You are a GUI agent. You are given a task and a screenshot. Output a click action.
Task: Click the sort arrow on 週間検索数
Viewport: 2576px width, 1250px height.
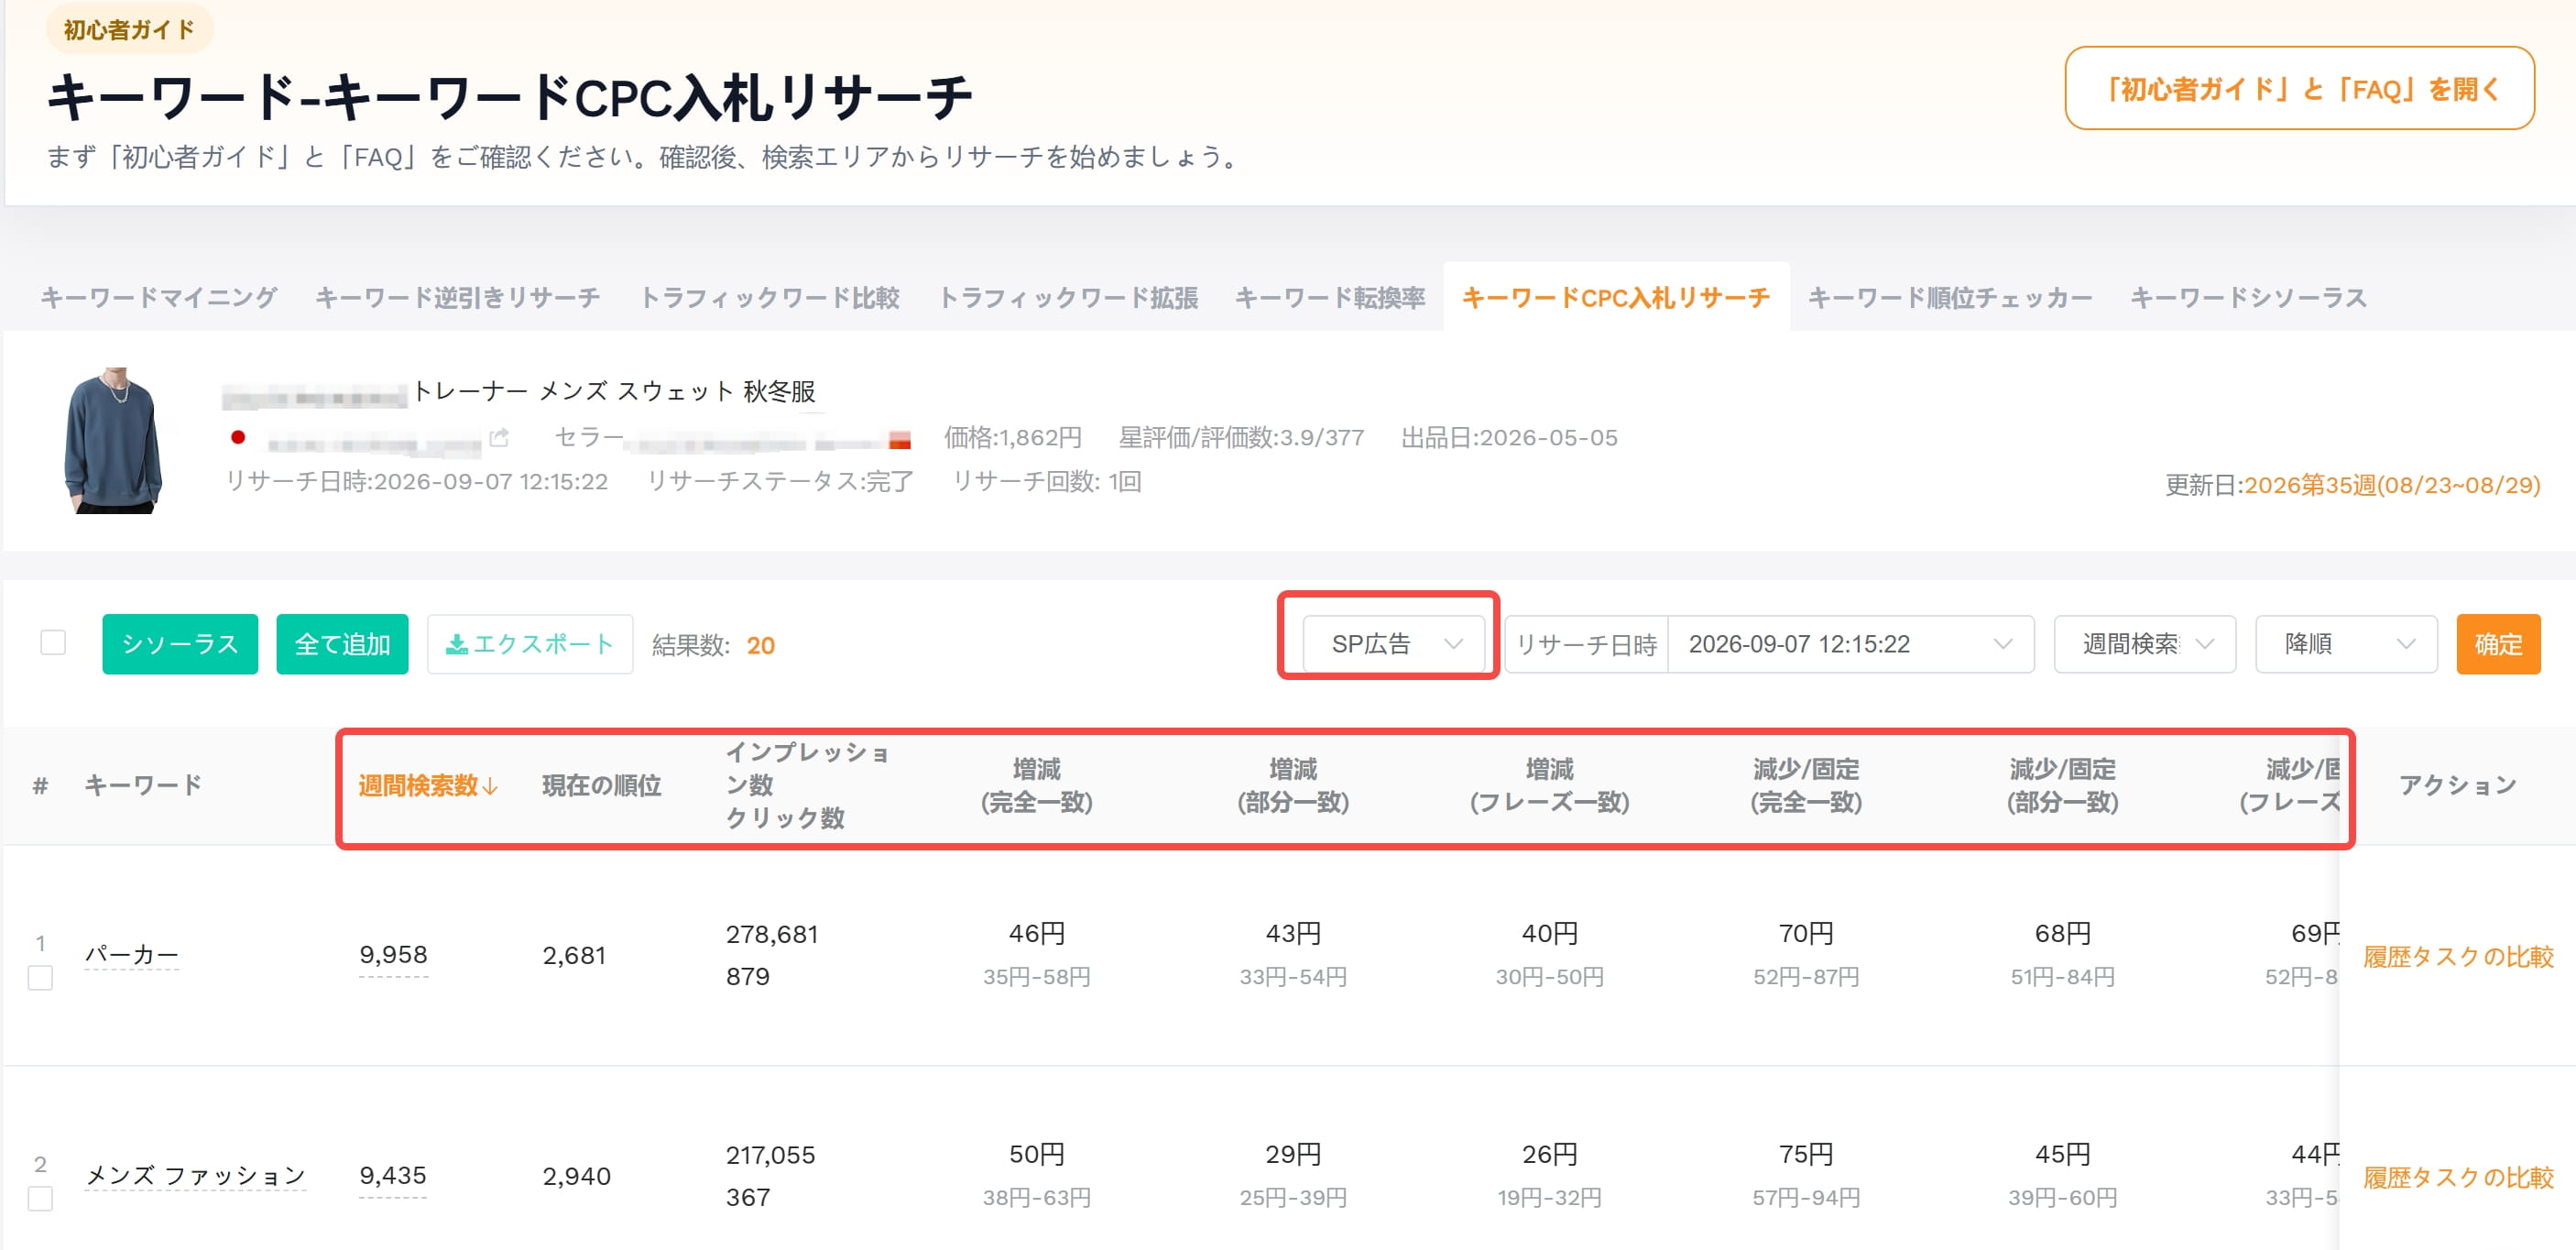[x=490, y=786]
